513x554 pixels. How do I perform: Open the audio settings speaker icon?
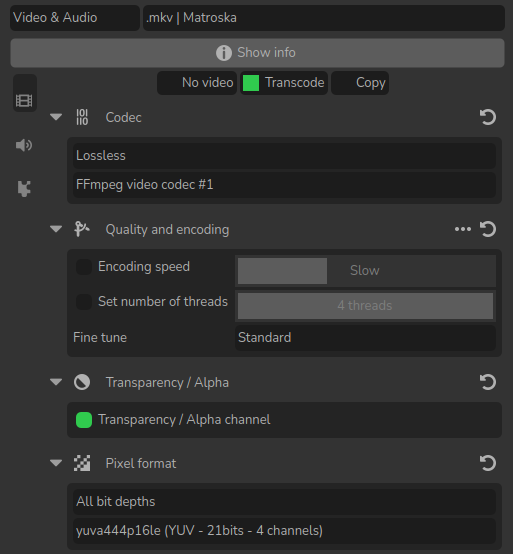click(x=24, y=145)
